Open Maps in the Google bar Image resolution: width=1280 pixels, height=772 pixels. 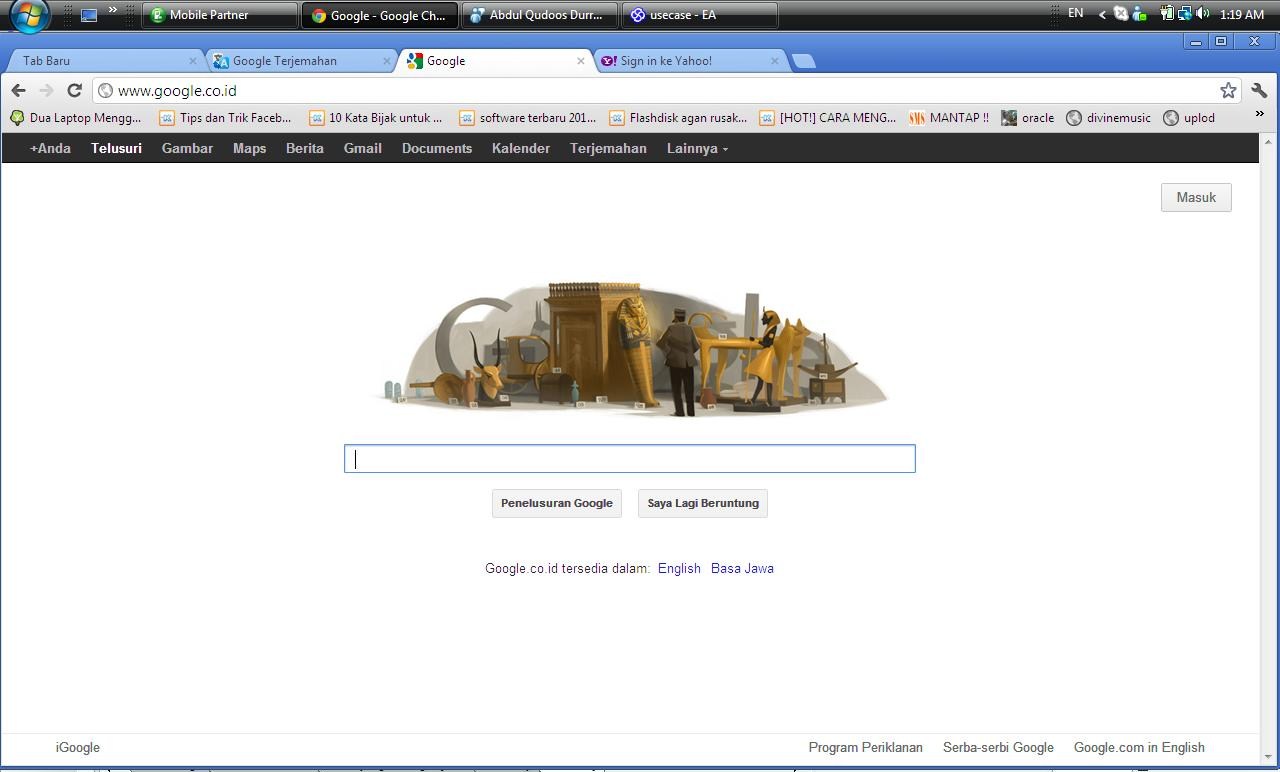click(249, 148)
